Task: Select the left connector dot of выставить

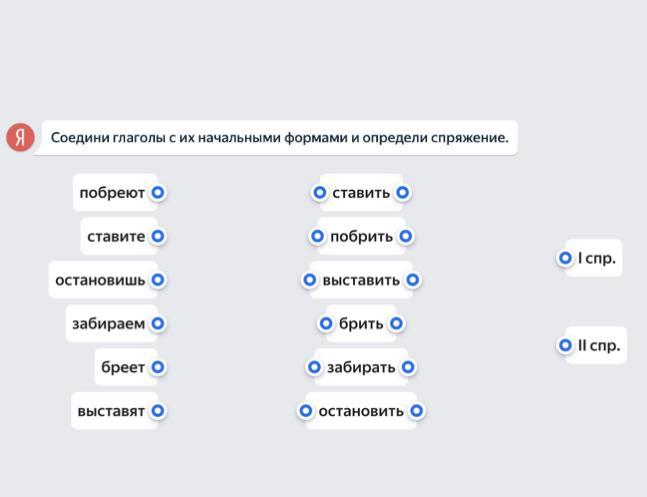Action: [310, 280]
